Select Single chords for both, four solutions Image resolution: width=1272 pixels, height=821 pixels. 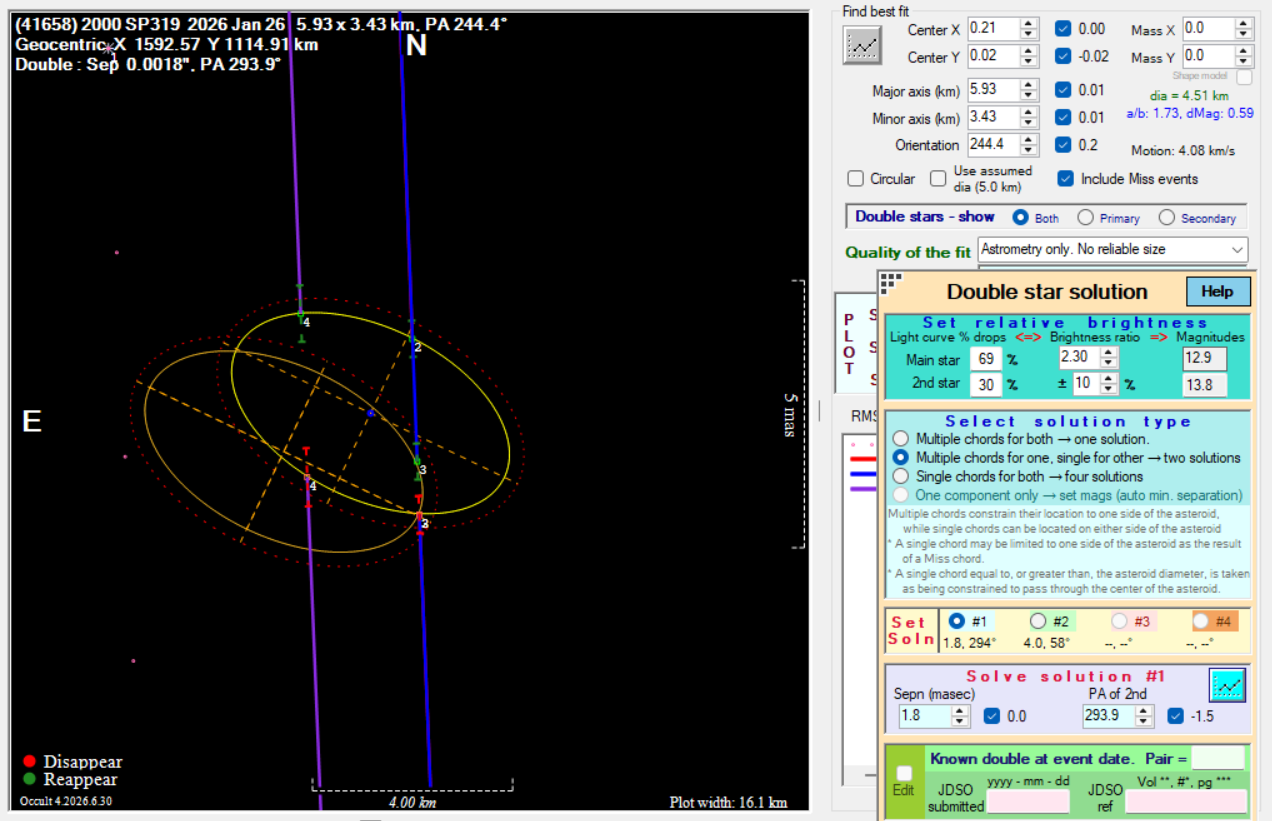901,476
